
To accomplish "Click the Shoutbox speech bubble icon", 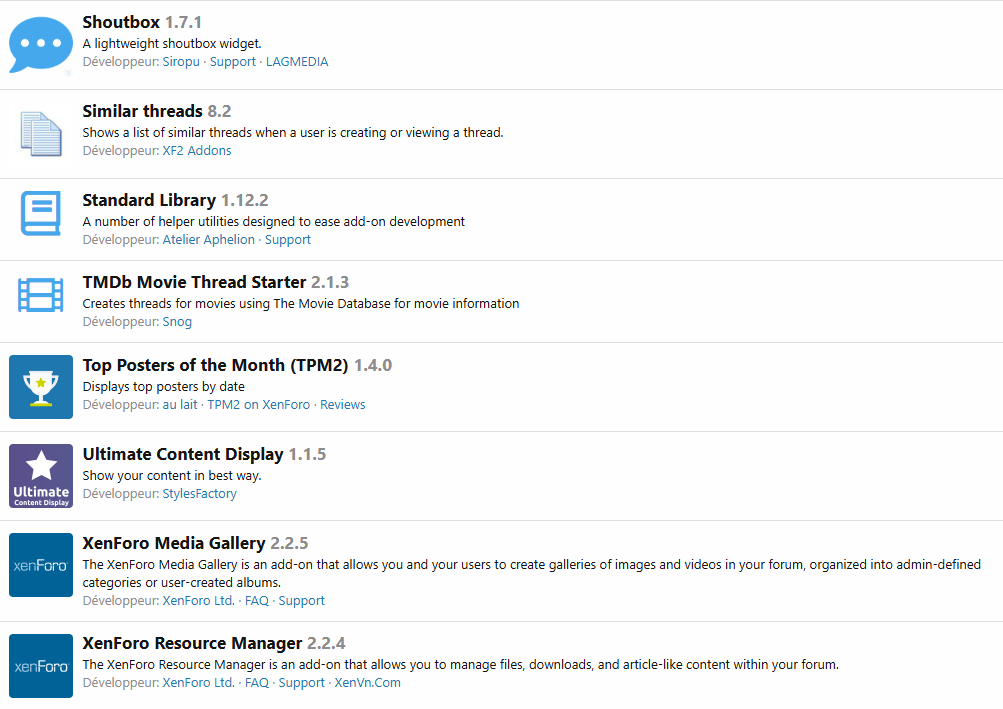I will tap(41, 44).
